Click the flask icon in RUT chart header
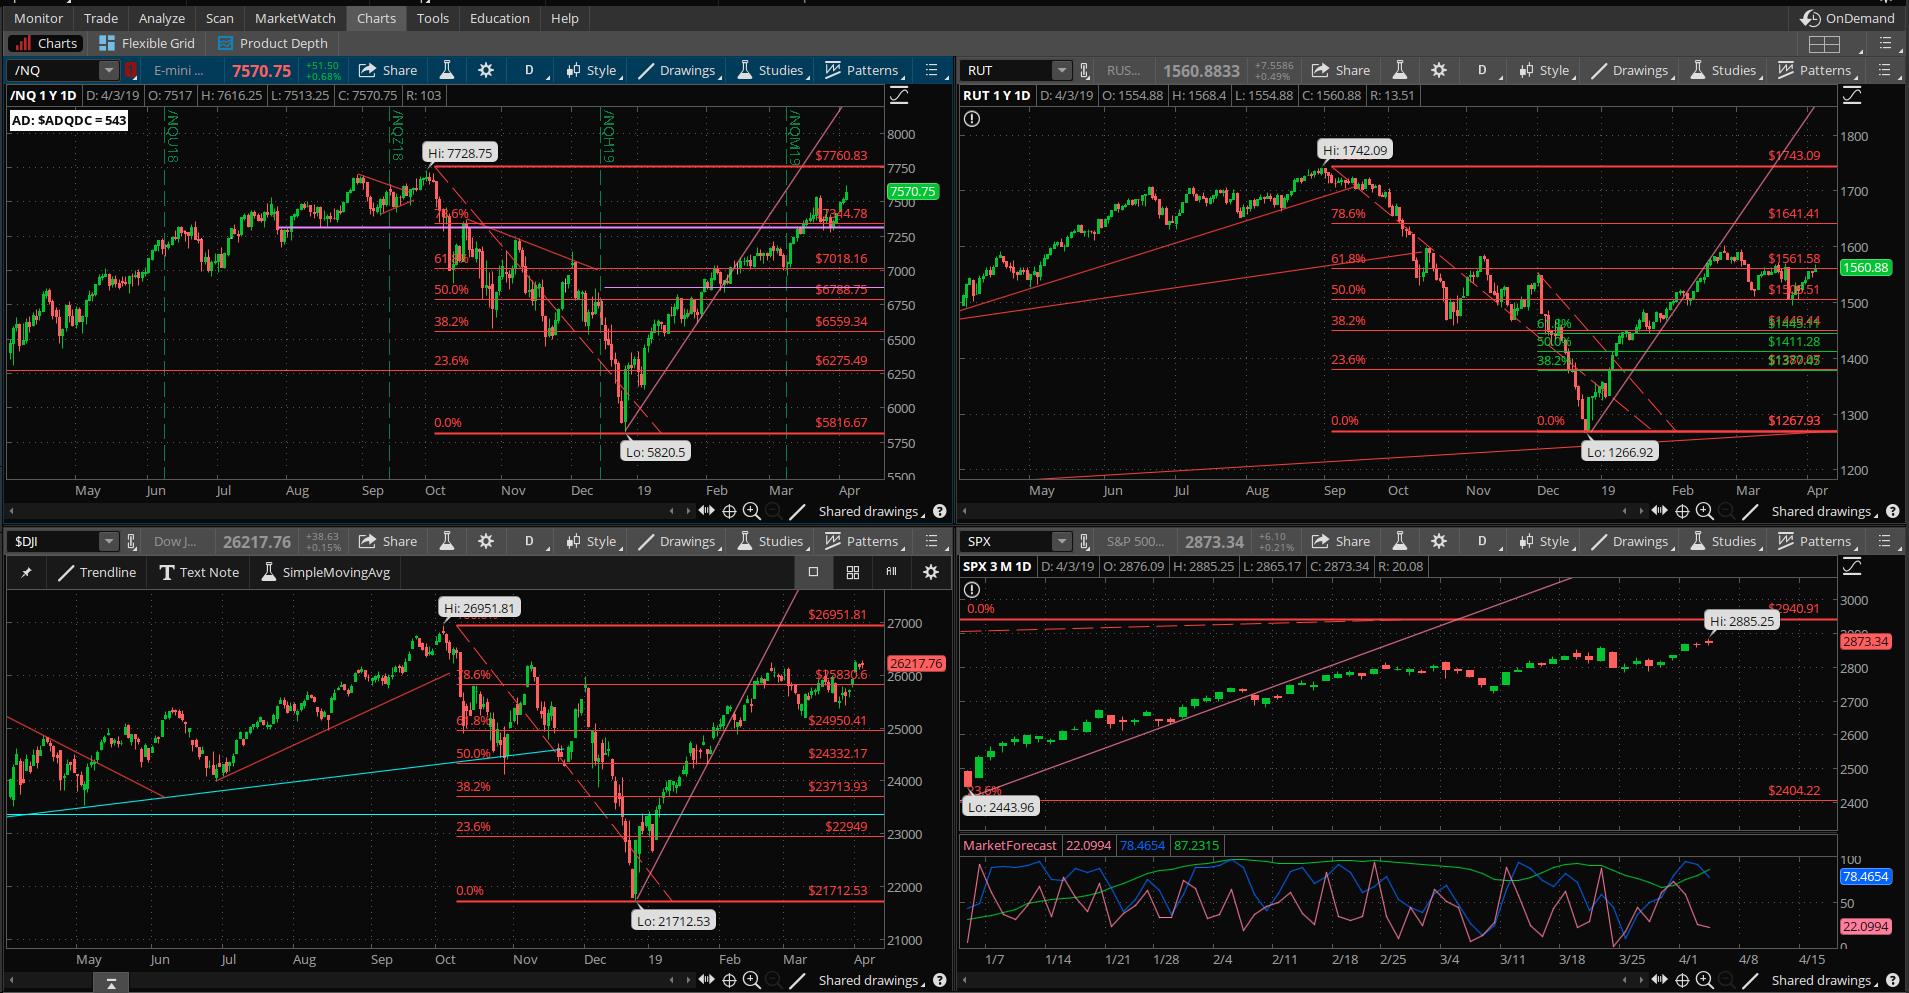1909x993 pixels. tap(1400, 70)
